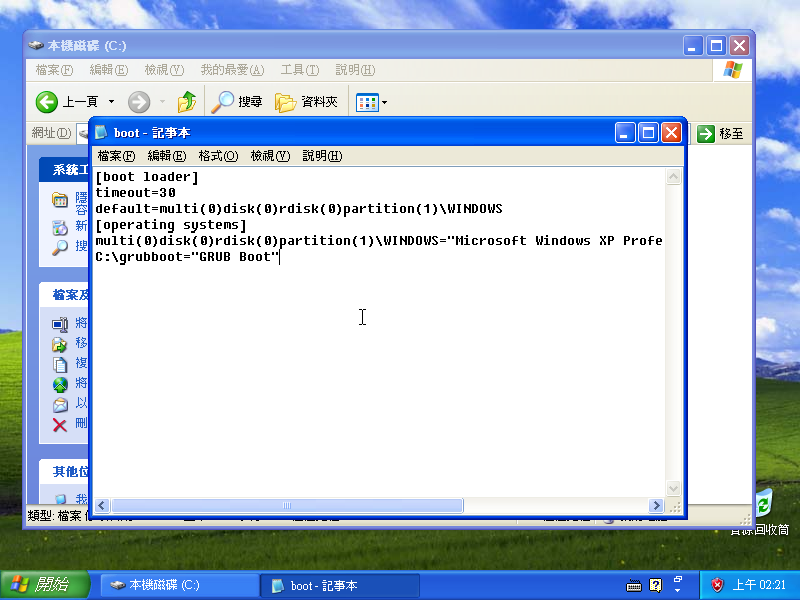Open Explorer's 編輯(E) menu
800x600 pixels.
click(109, 70)
